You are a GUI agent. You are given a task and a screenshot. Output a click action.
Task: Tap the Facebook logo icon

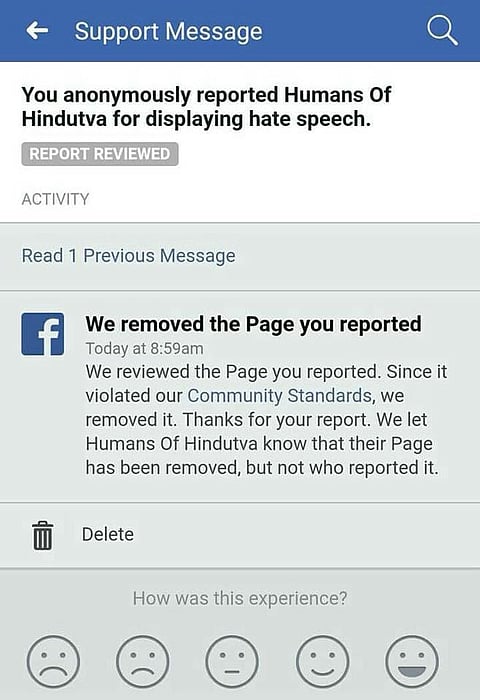point(43,334)
